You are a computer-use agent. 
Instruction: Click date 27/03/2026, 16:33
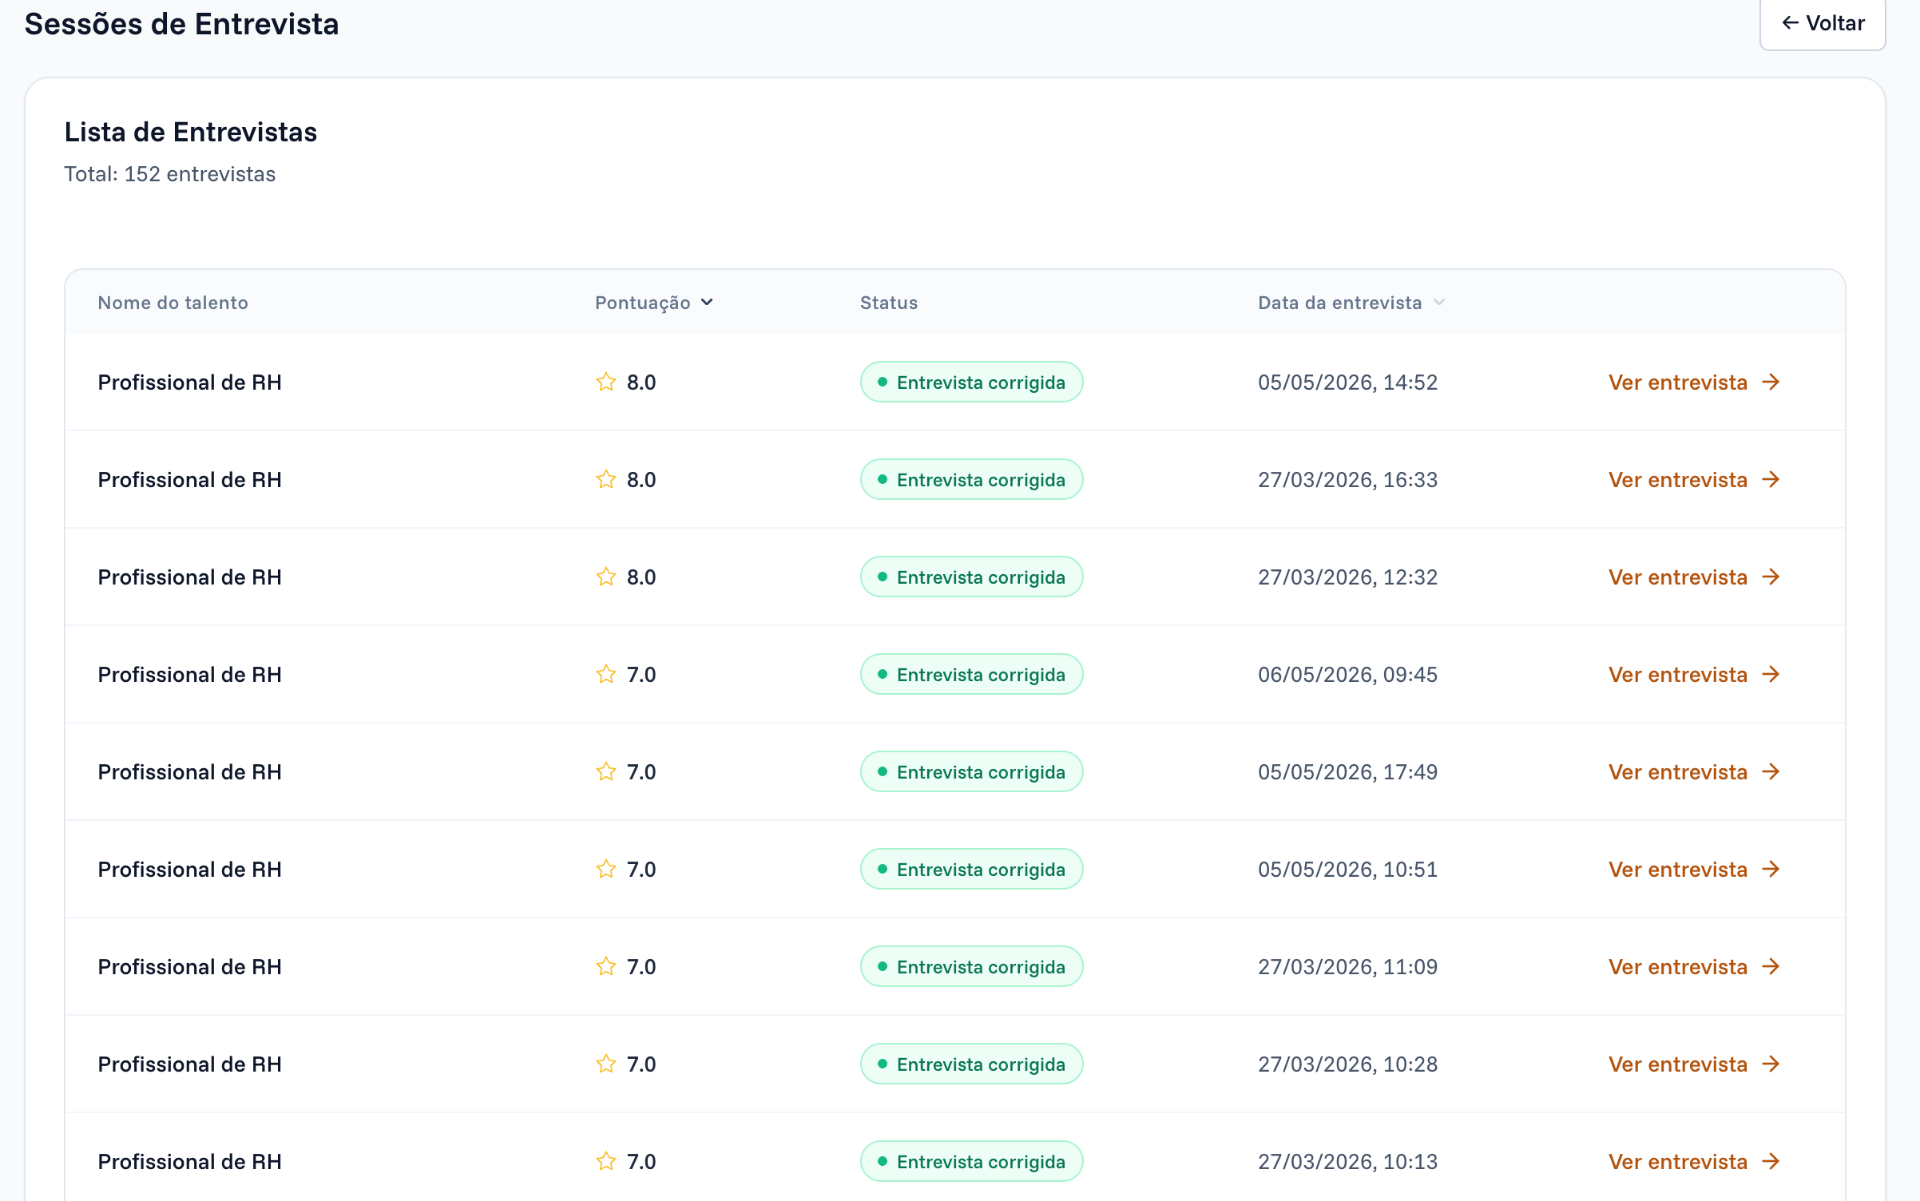1347,480
